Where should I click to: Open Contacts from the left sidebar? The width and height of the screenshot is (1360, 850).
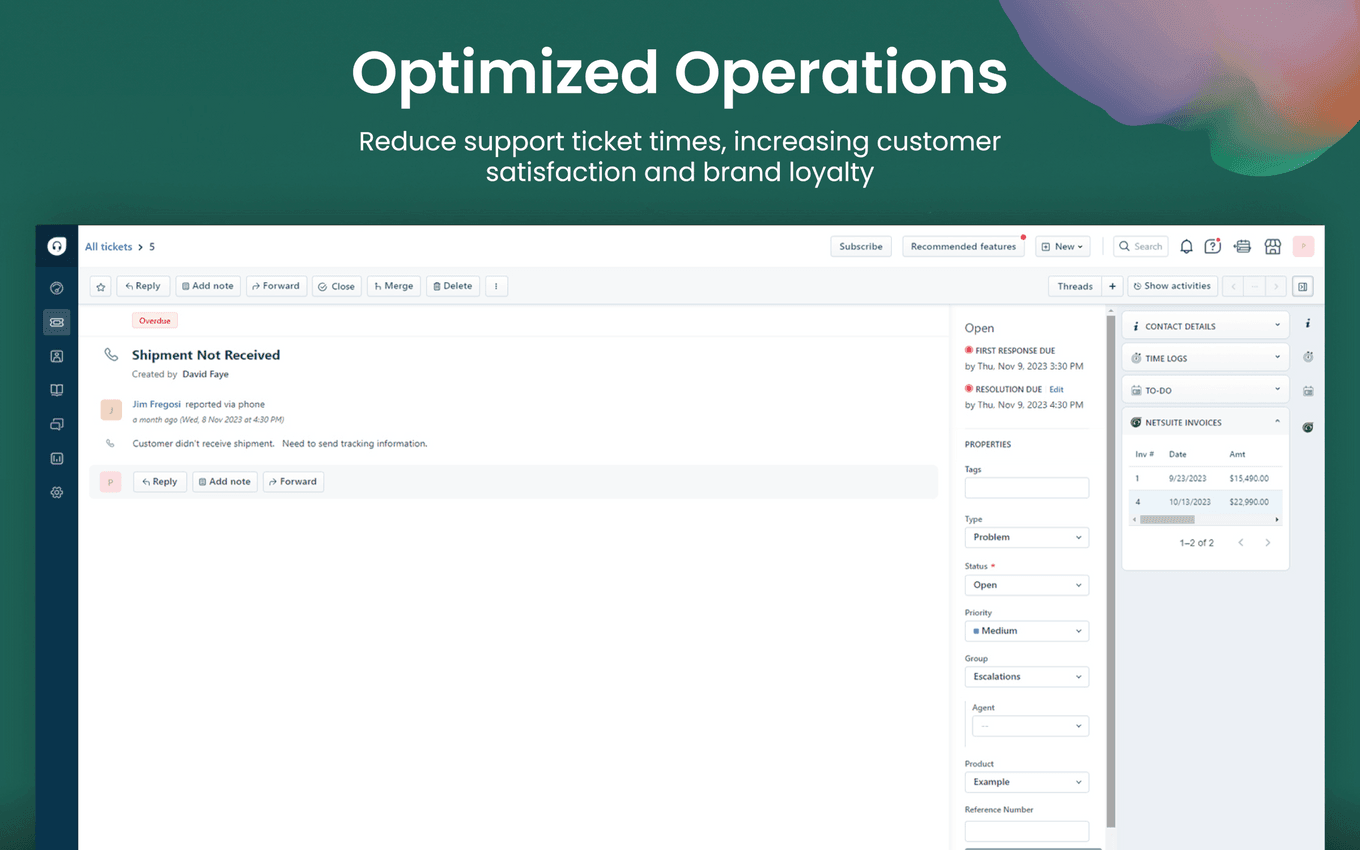57,356
